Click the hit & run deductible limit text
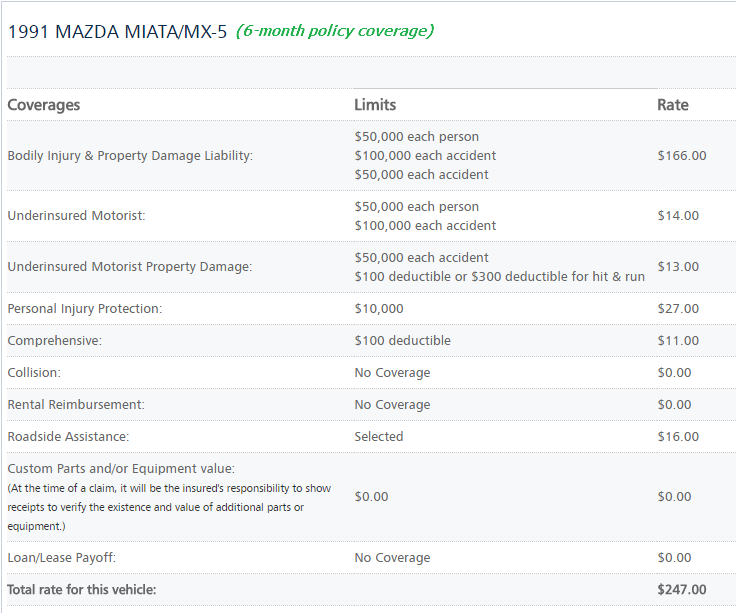This screenshot has height=613, width=736. click(499, 277)
